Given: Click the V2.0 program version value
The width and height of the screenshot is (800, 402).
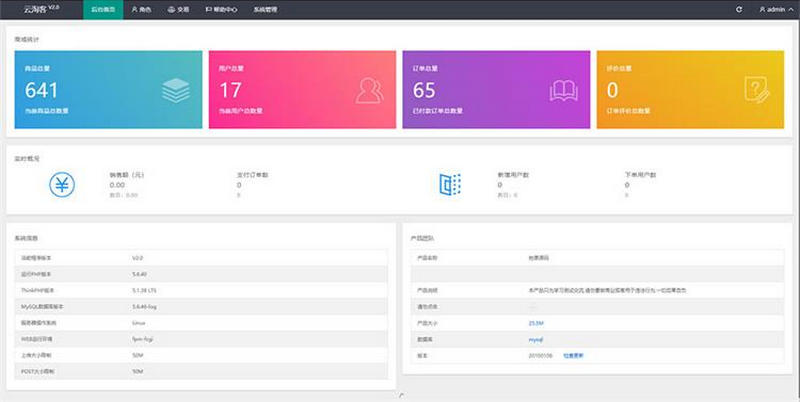Looking at the screenshot, I should pos(137,258).
